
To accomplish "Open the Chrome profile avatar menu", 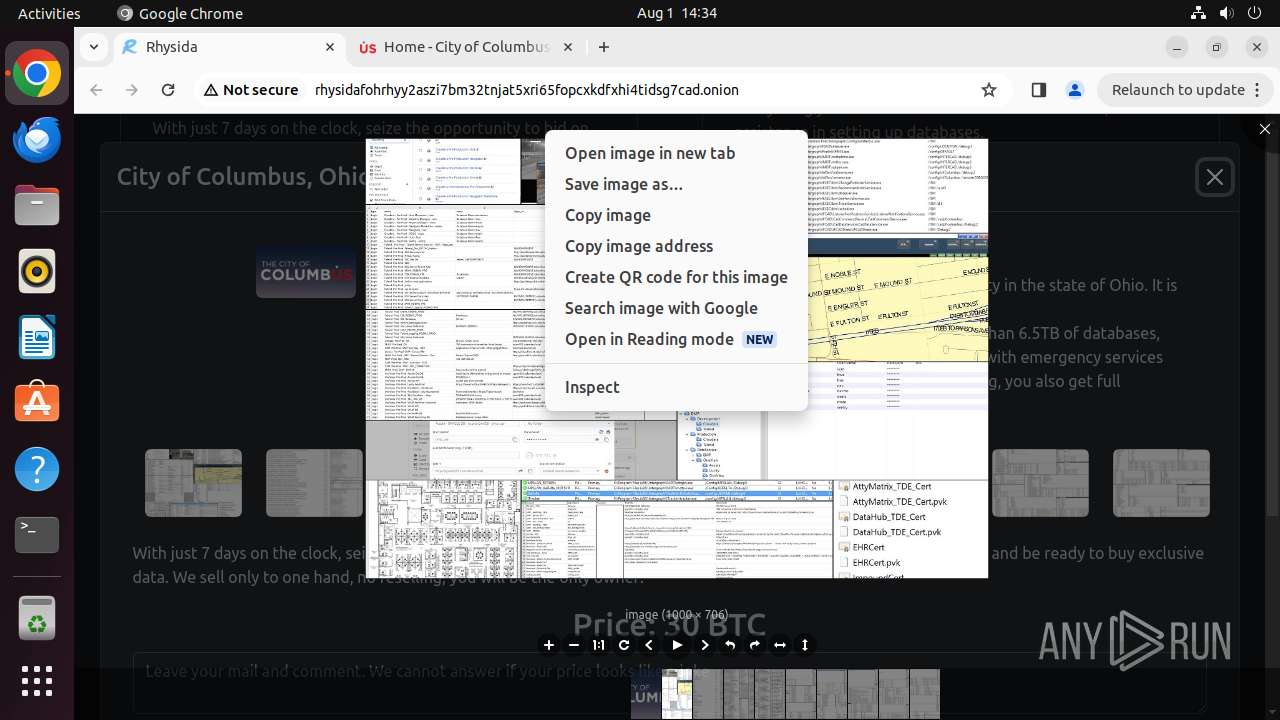I will click(1075, 90).
